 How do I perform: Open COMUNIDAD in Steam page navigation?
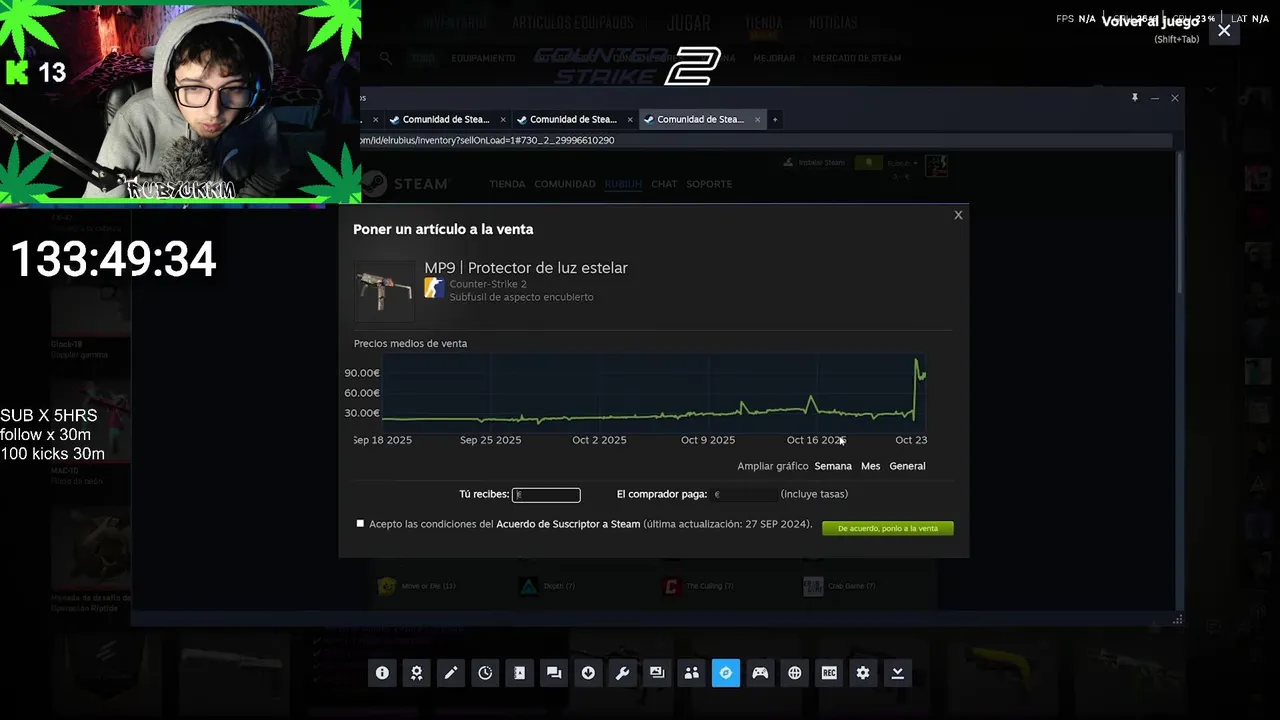(x=565, y=184)
